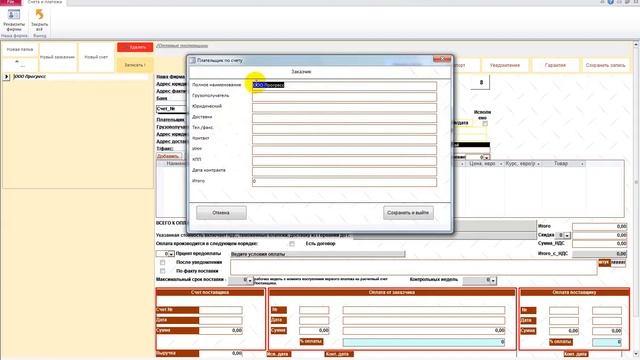Click the Закрыть всё ribbon icon

tap(40, 20)
